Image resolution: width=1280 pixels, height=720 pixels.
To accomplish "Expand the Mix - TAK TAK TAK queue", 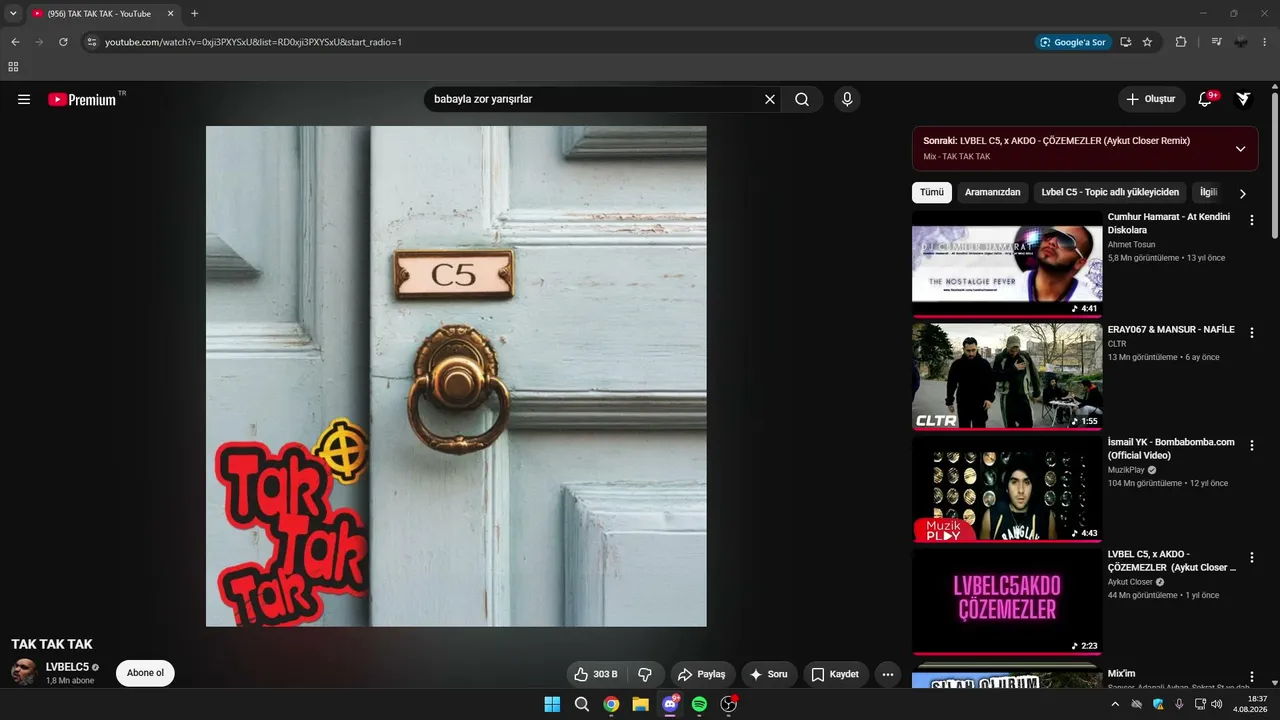I will tap(1240, 149).
